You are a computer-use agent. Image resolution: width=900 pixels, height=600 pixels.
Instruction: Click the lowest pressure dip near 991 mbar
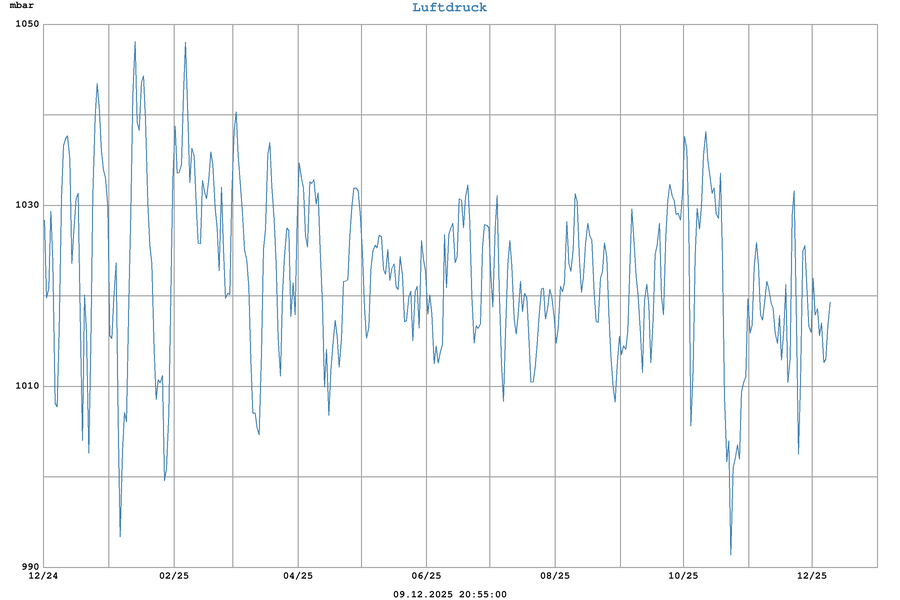point(731,554)
